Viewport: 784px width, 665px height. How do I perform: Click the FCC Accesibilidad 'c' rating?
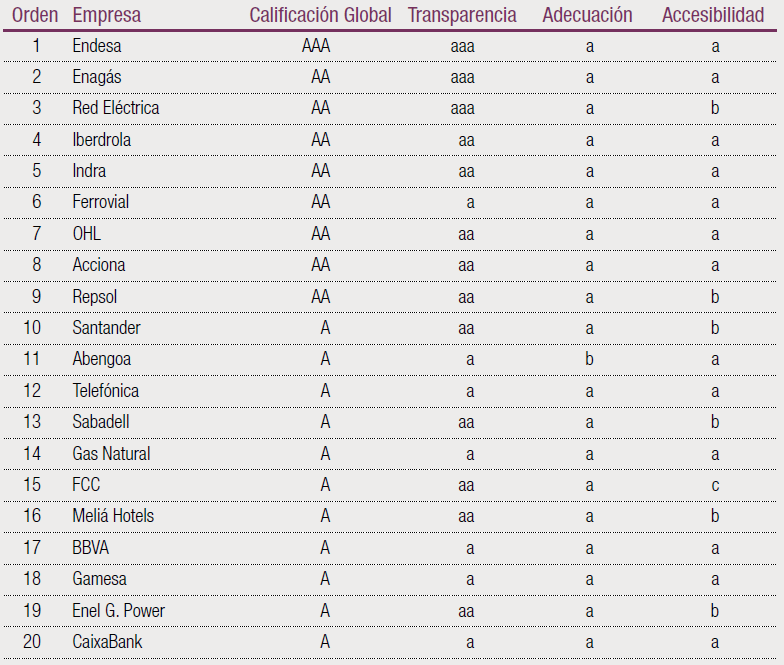click(x=715, y=485)
